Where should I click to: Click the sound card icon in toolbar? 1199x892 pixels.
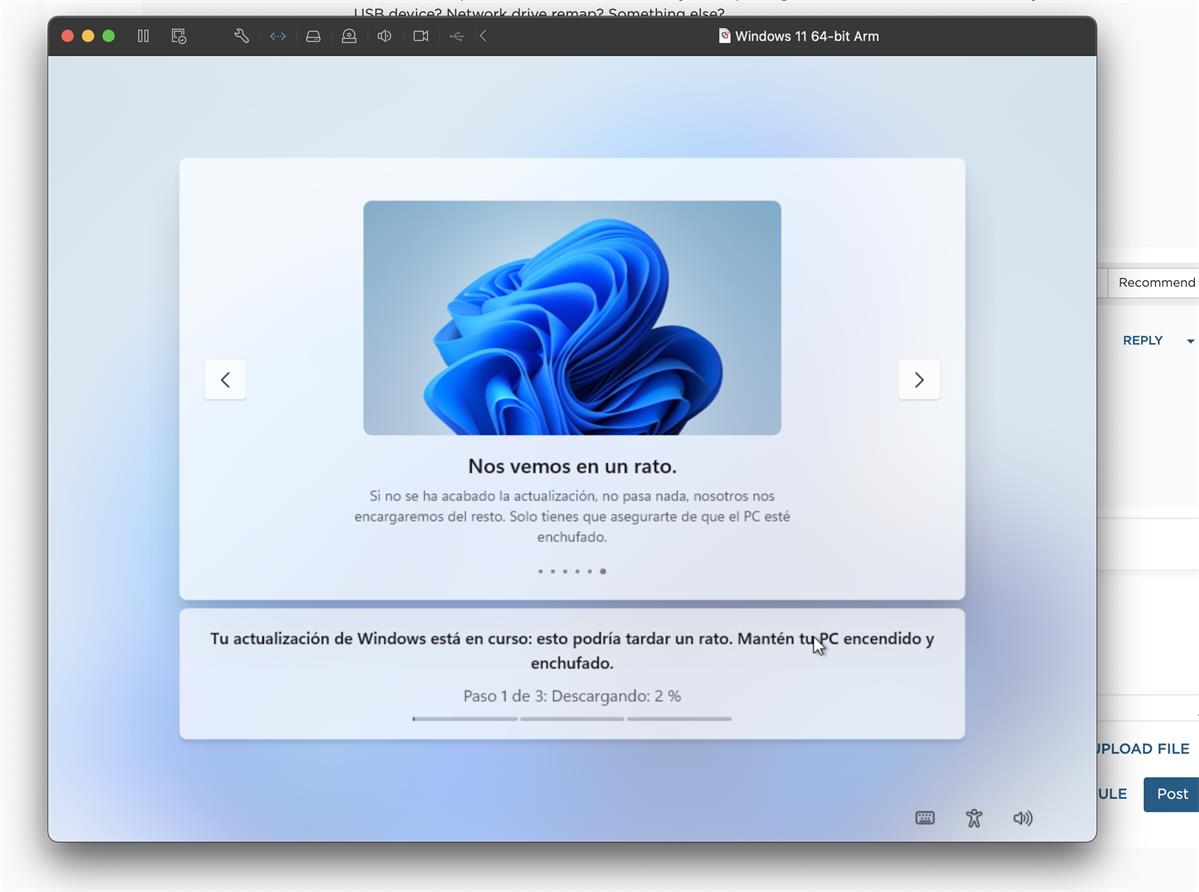(x=385, y=36)
